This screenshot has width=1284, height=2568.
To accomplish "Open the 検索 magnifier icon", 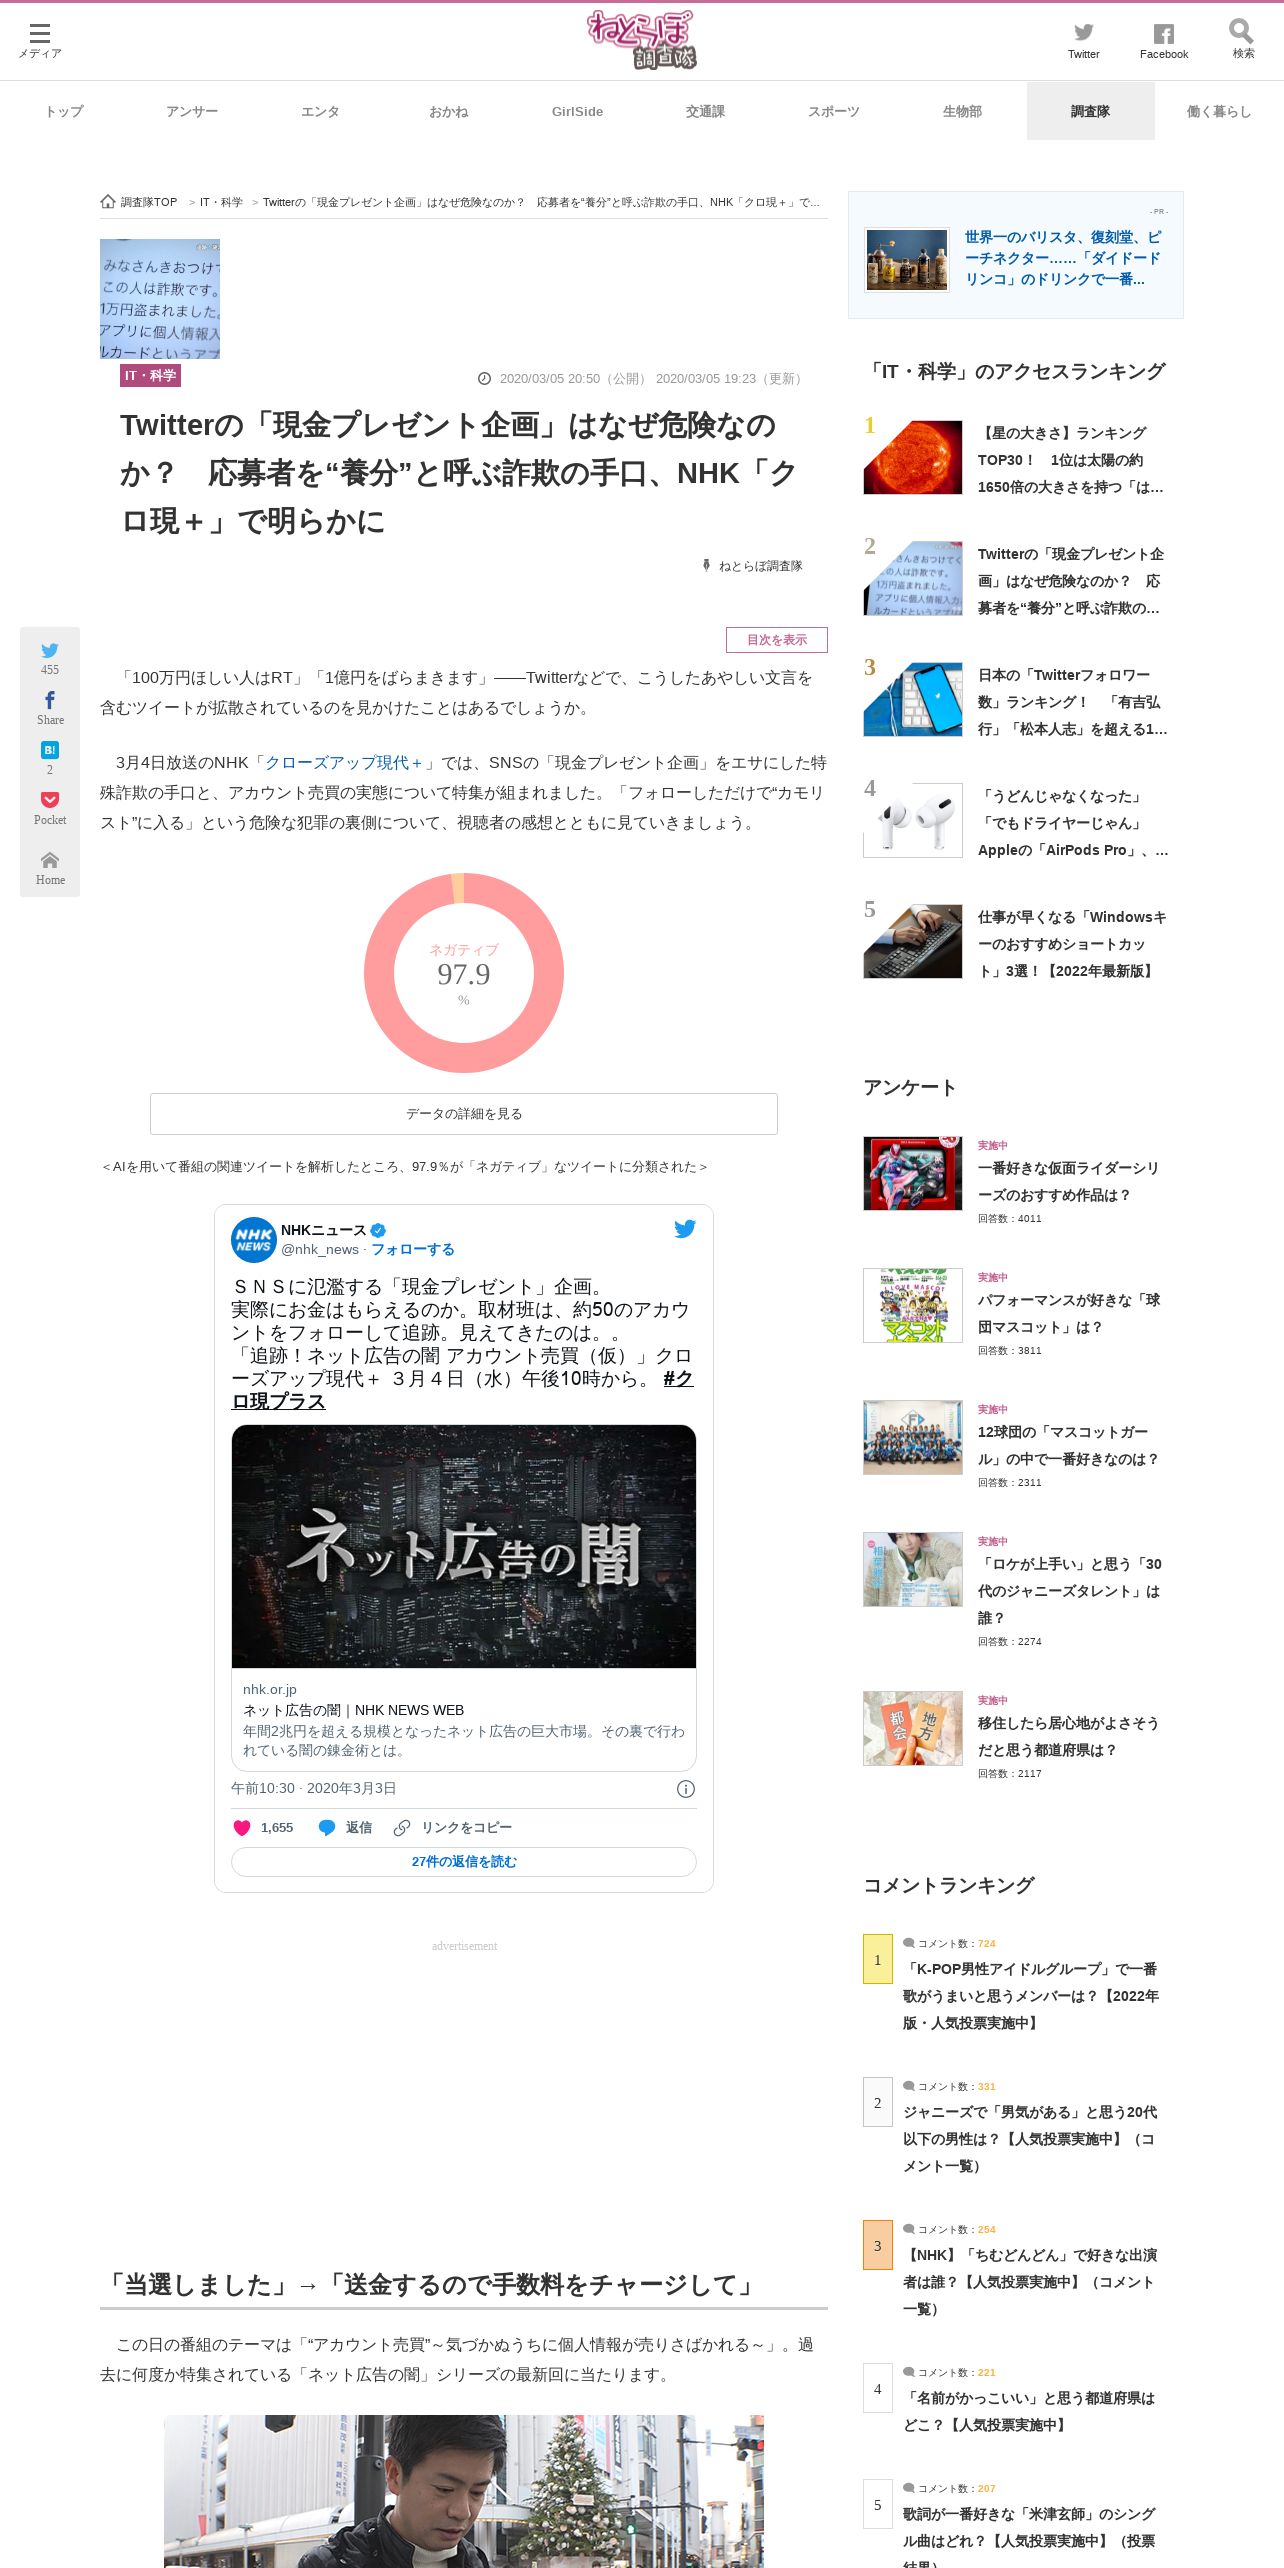I will (1242, 40).
